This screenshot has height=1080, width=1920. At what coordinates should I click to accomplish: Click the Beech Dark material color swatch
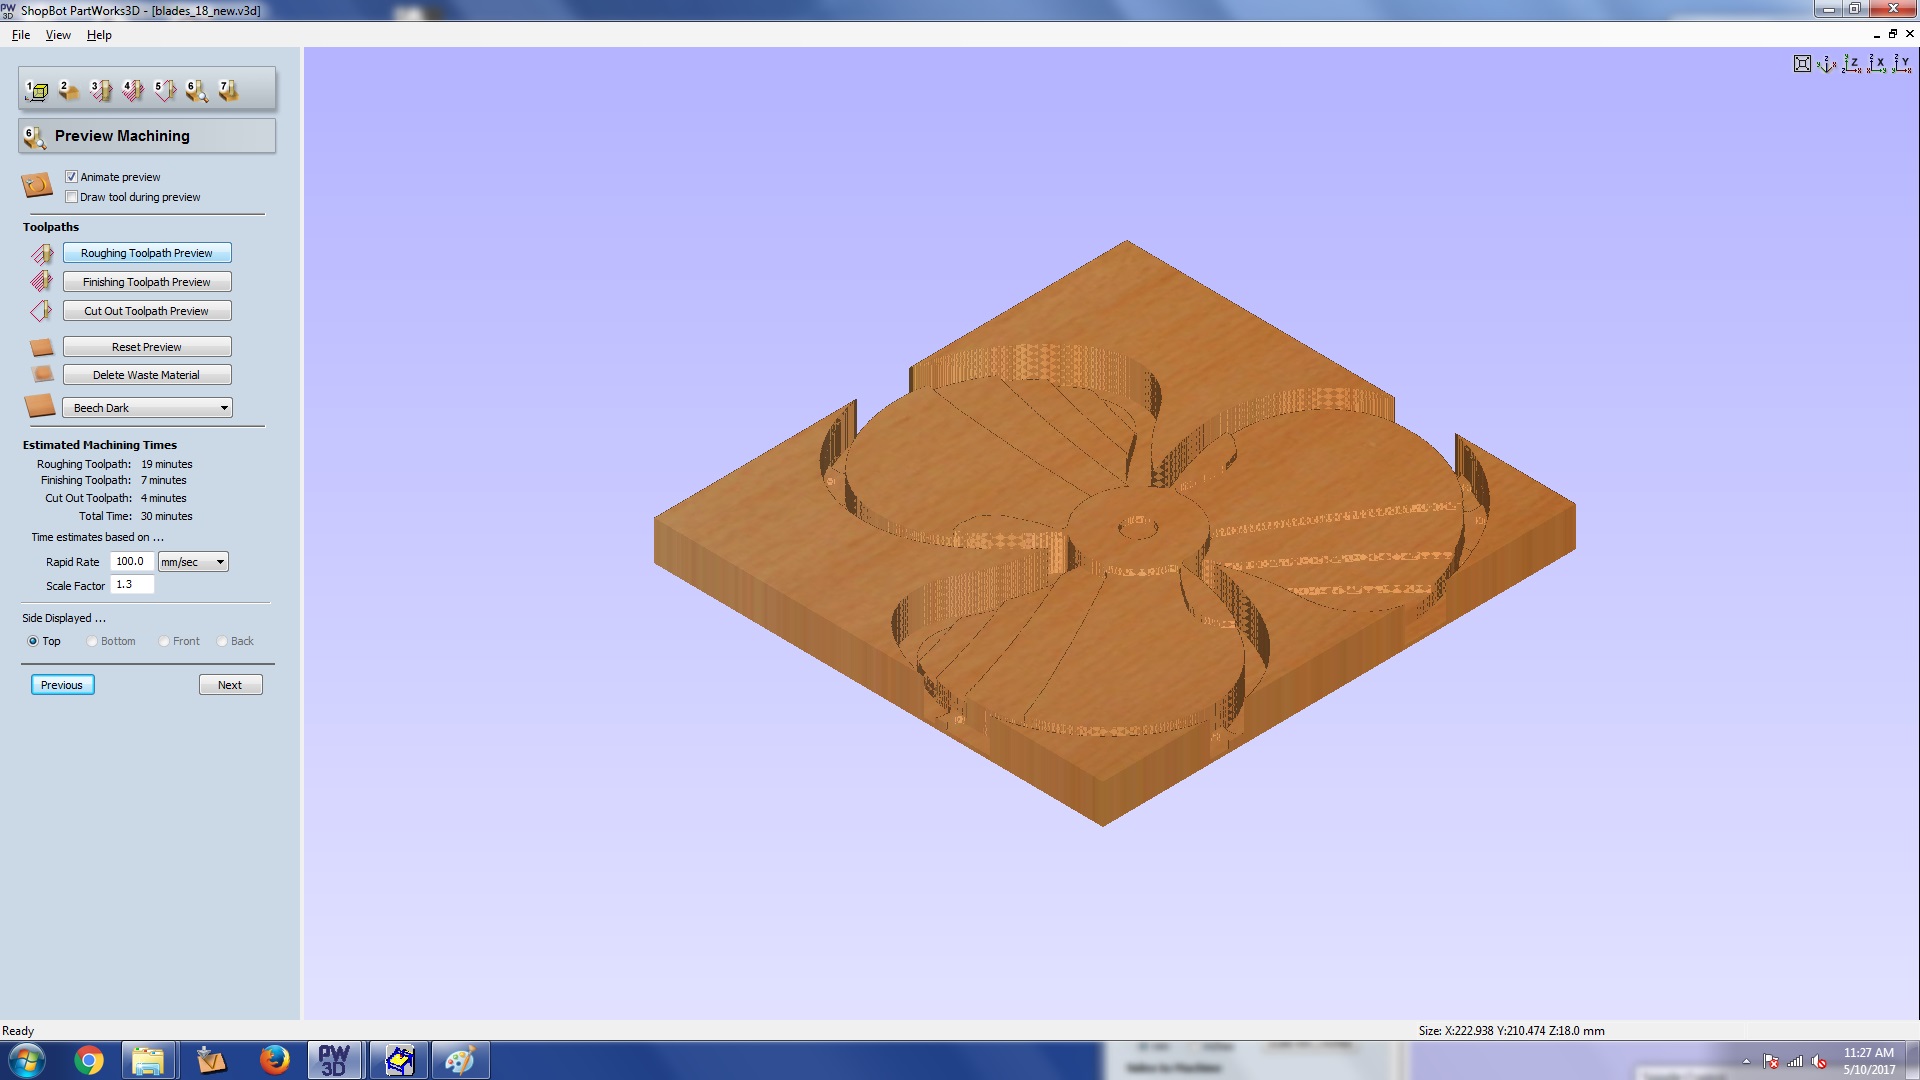[x=40, y=406]
